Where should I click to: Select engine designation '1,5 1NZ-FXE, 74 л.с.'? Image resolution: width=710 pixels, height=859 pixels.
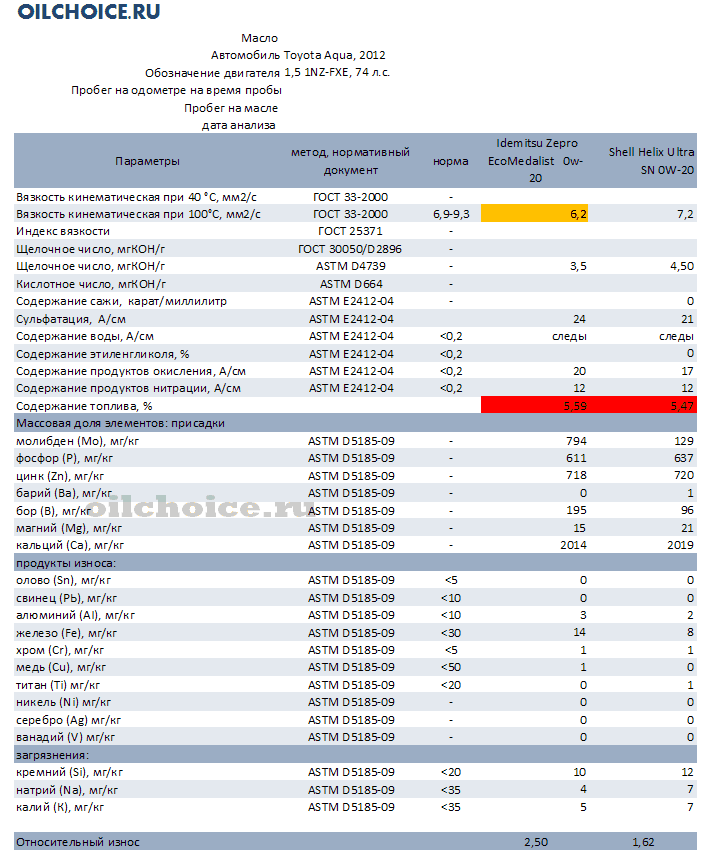[x=337, y=72]
